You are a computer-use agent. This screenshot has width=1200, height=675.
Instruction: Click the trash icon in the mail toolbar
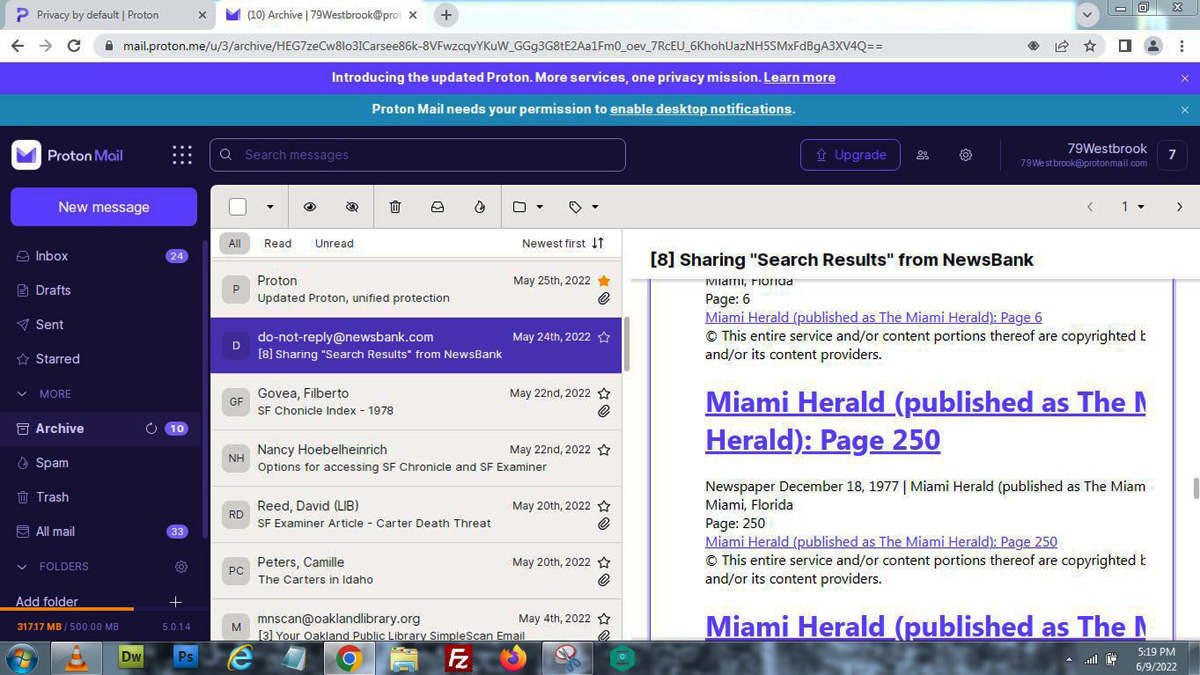tap(395, 207)
